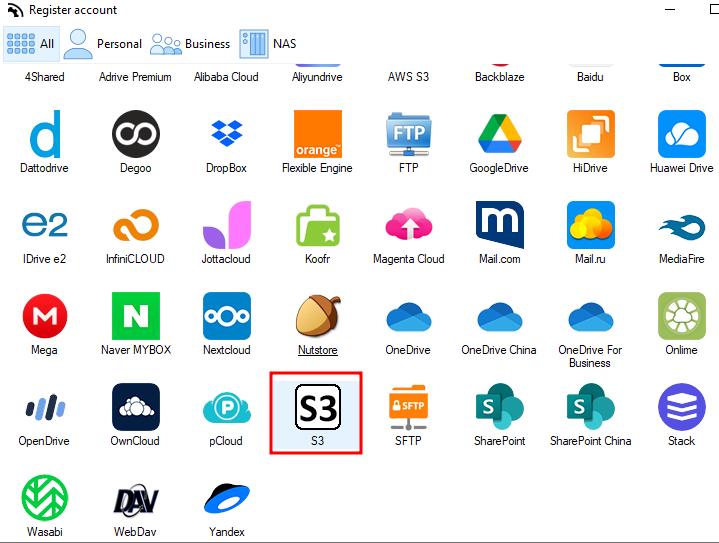This screenshot has height=543, width=719.
Task: Minimize the Register account window
Action: tap(670, 10)
